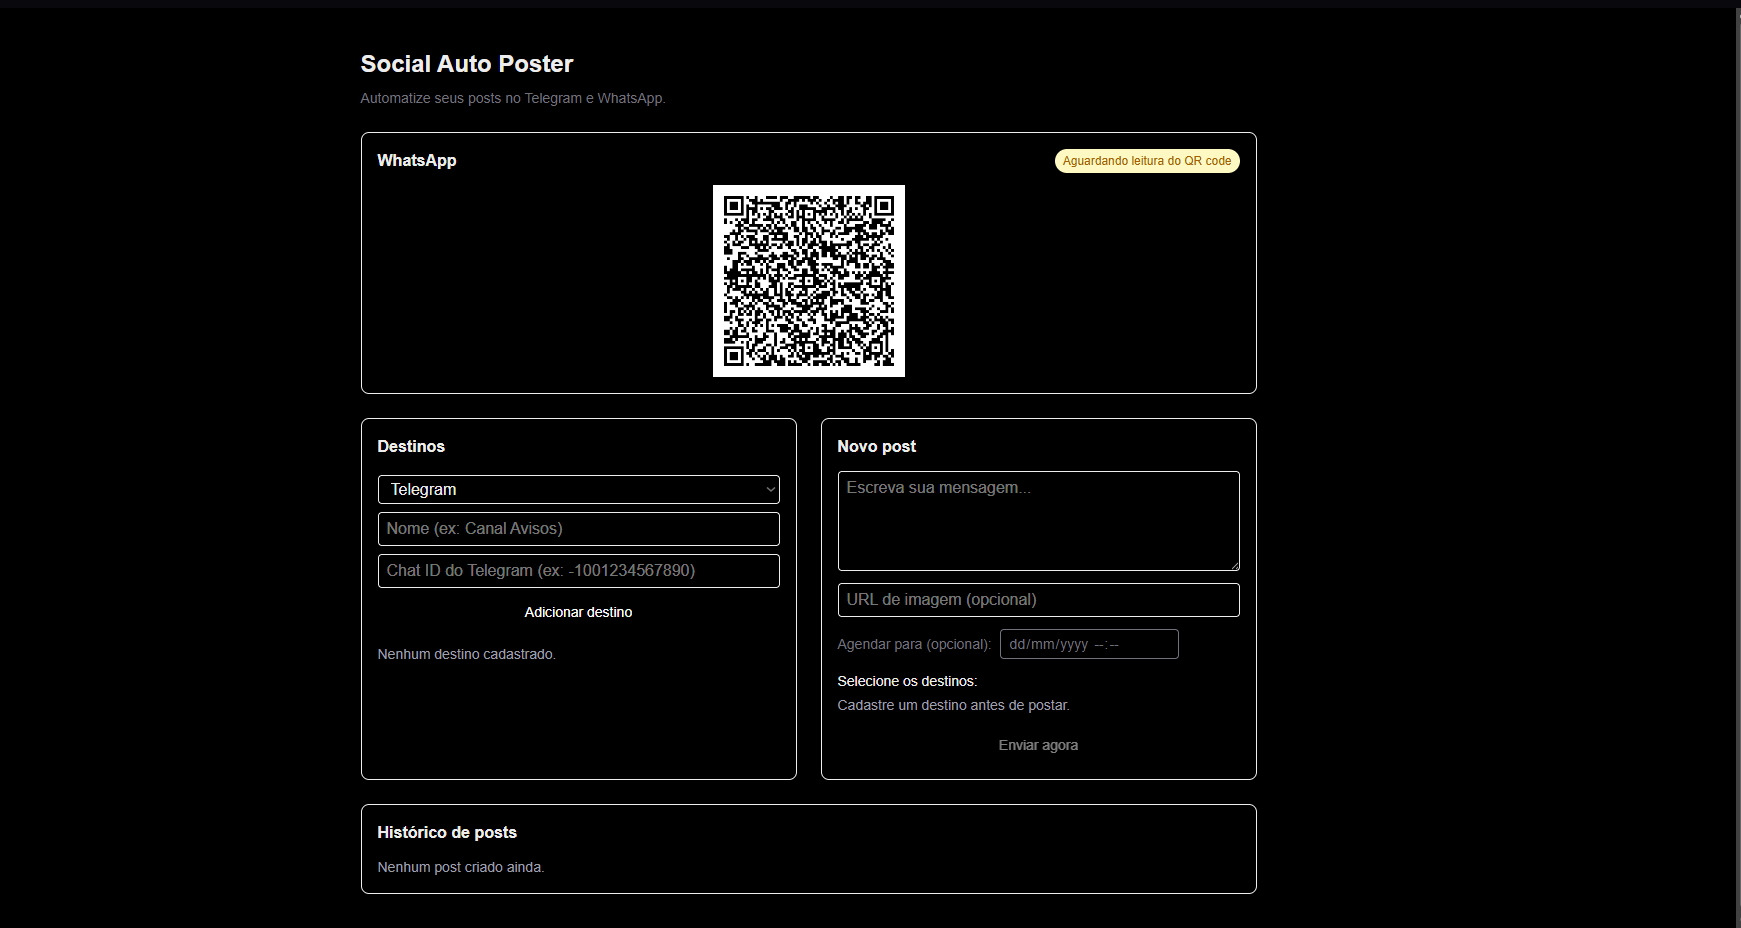Click Adicionar destino button
The height and width of the screenshot is (928, 1741).
click(x=578, y=612)
